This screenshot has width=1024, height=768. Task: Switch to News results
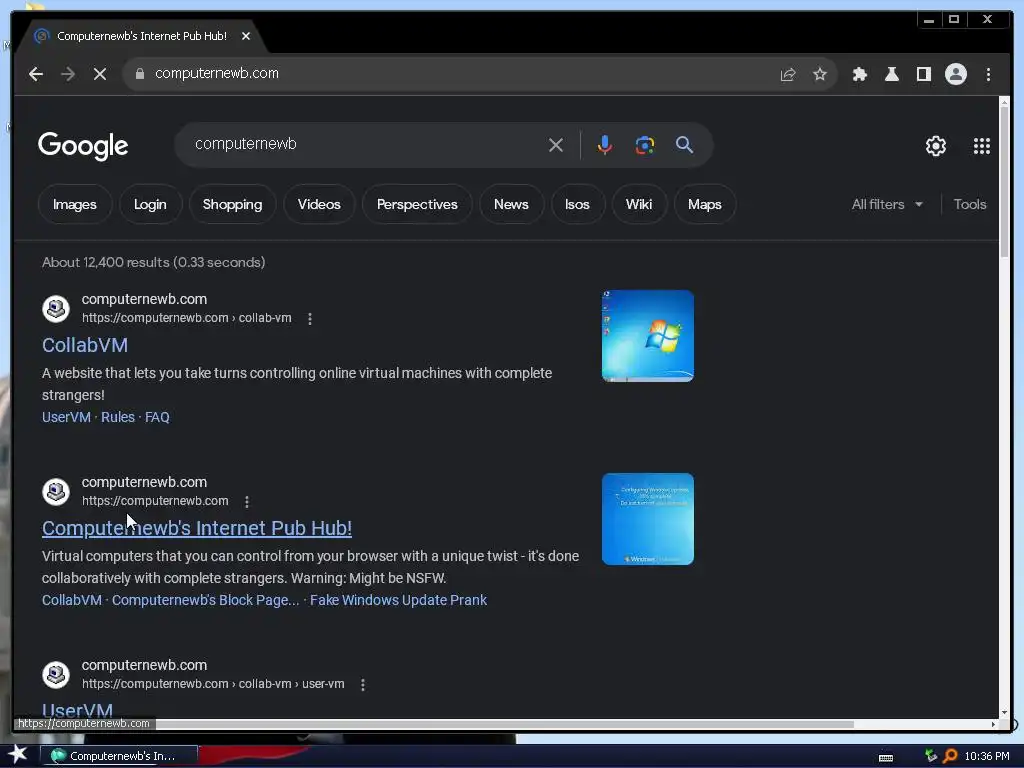(511, 204)
